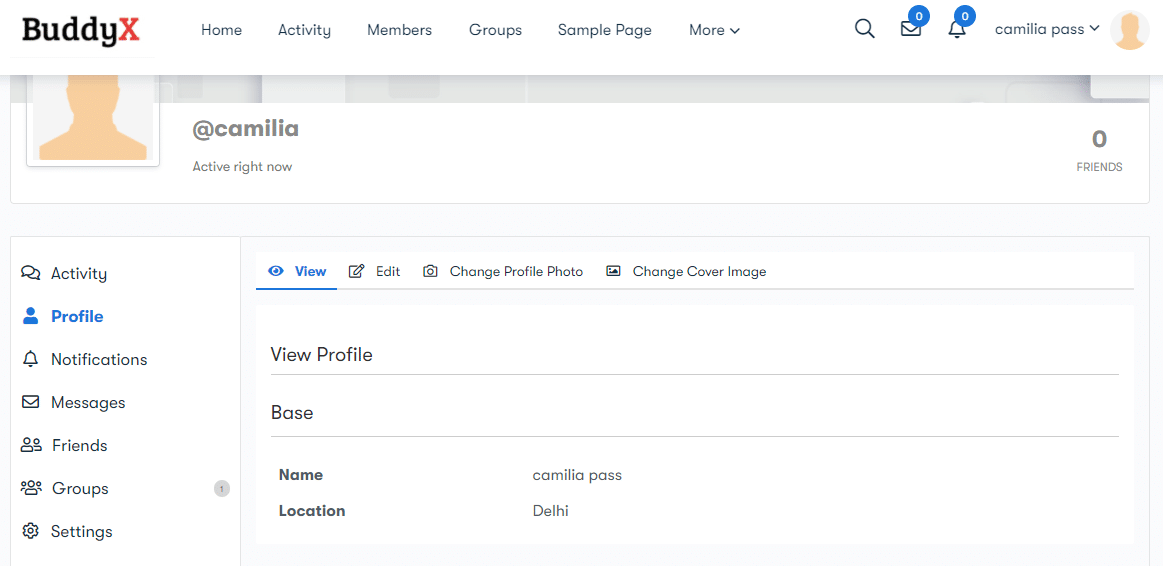Screen dimensions: 1163x566
Task: Open the notifications bell icon in header
Action: (958, 30)
